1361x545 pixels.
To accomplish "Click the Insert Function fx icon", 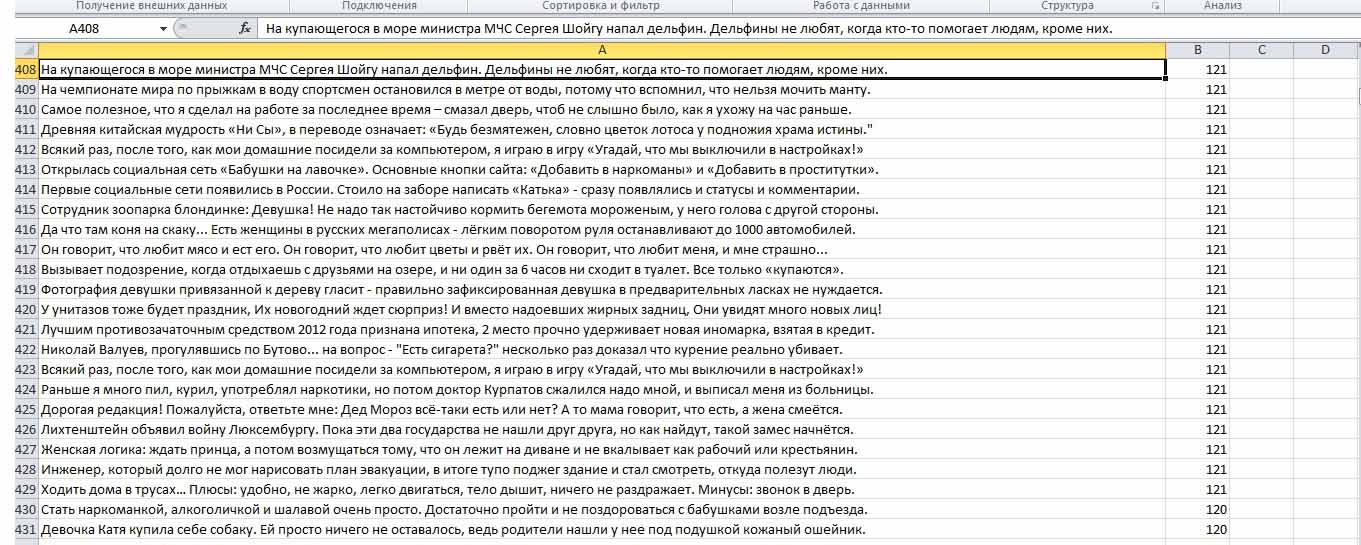I will tap(244, 29).
